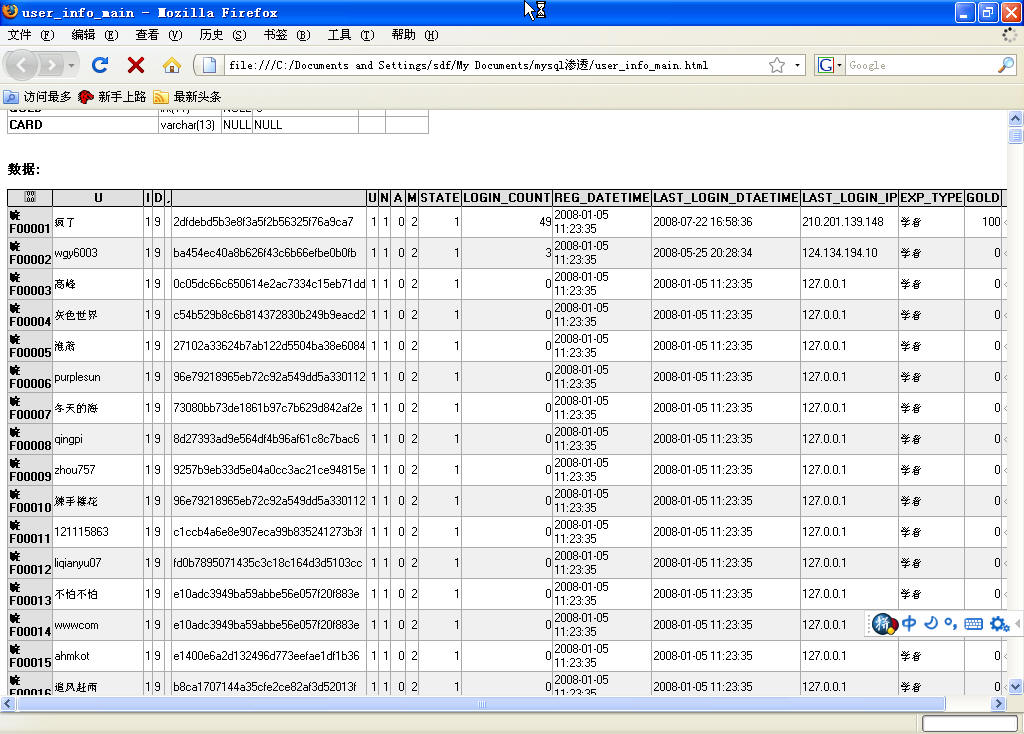The image size is (1024, 734).
Task: Open the 编辑 menu
Action: point(95,35)
